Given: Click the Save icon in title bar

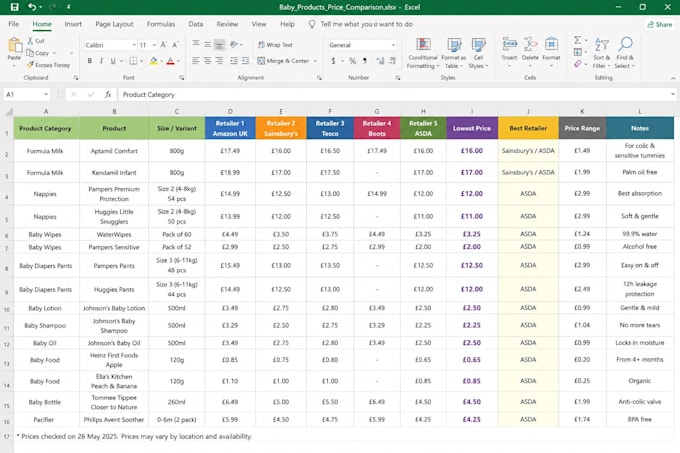Looking at the screenshot, I should [14, 7].
